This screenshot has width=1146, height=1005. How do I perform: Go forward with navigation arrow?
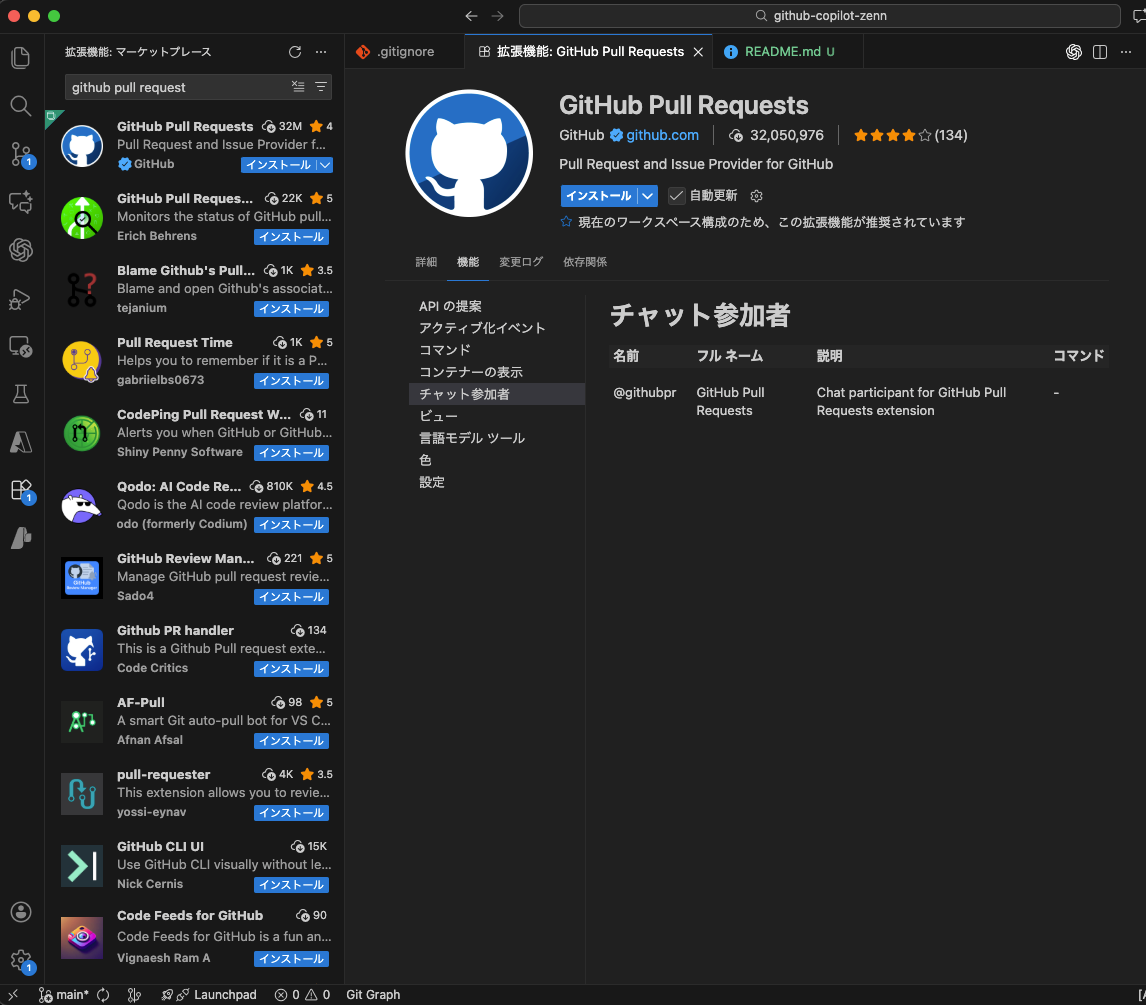pos(498,16)
